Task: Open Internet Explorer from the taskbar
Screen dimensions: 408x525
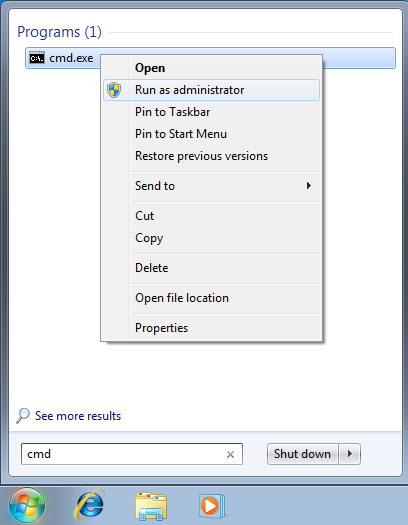Action: click(x=89, y=505)
